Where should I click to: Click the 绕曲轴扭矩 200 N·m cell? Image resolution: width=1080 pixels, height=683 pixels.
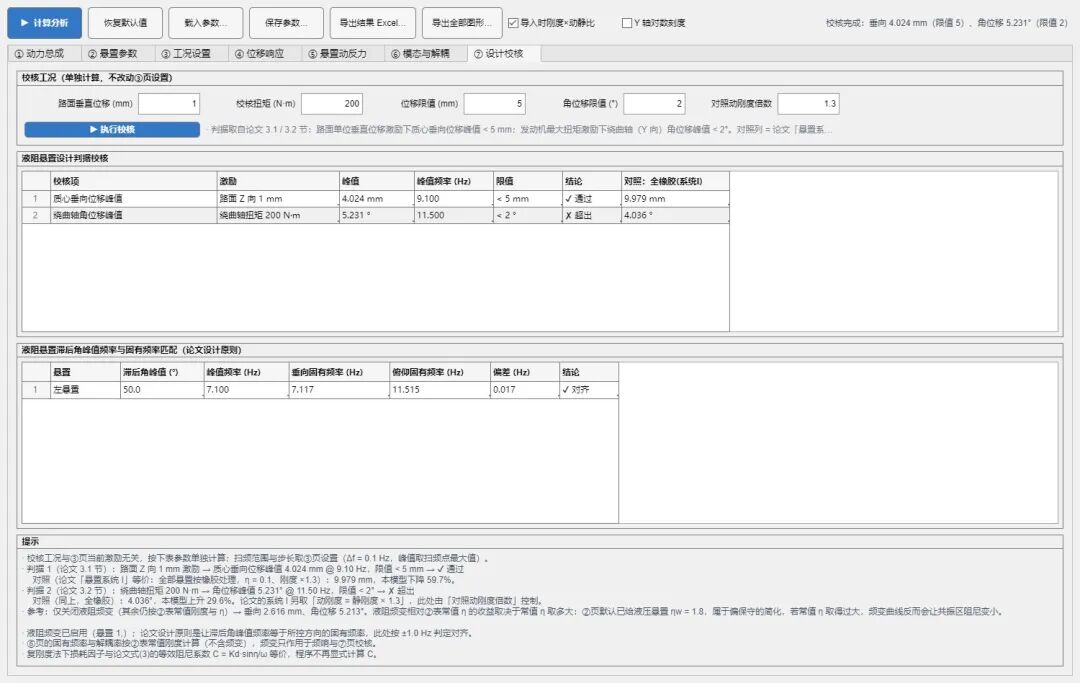(278, 215)
